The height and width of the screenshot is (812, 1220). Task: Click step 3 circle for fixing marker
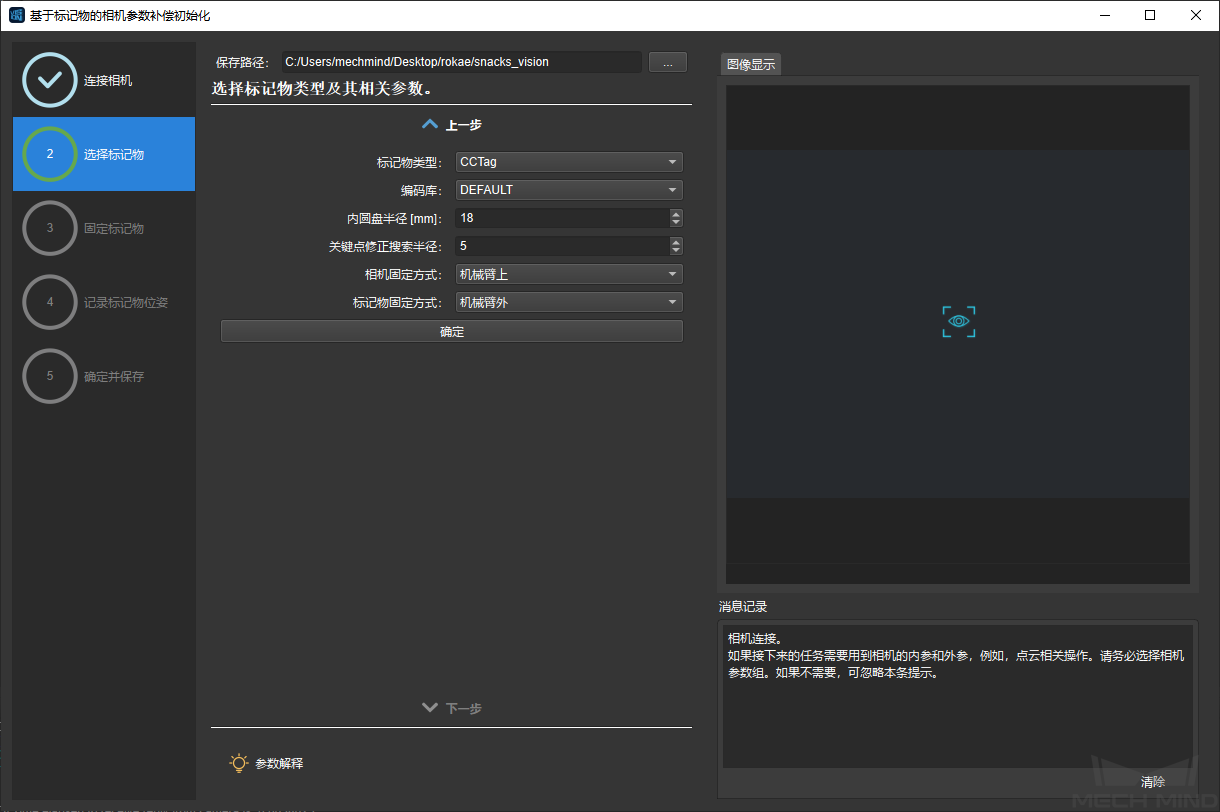tap(49, 228)
